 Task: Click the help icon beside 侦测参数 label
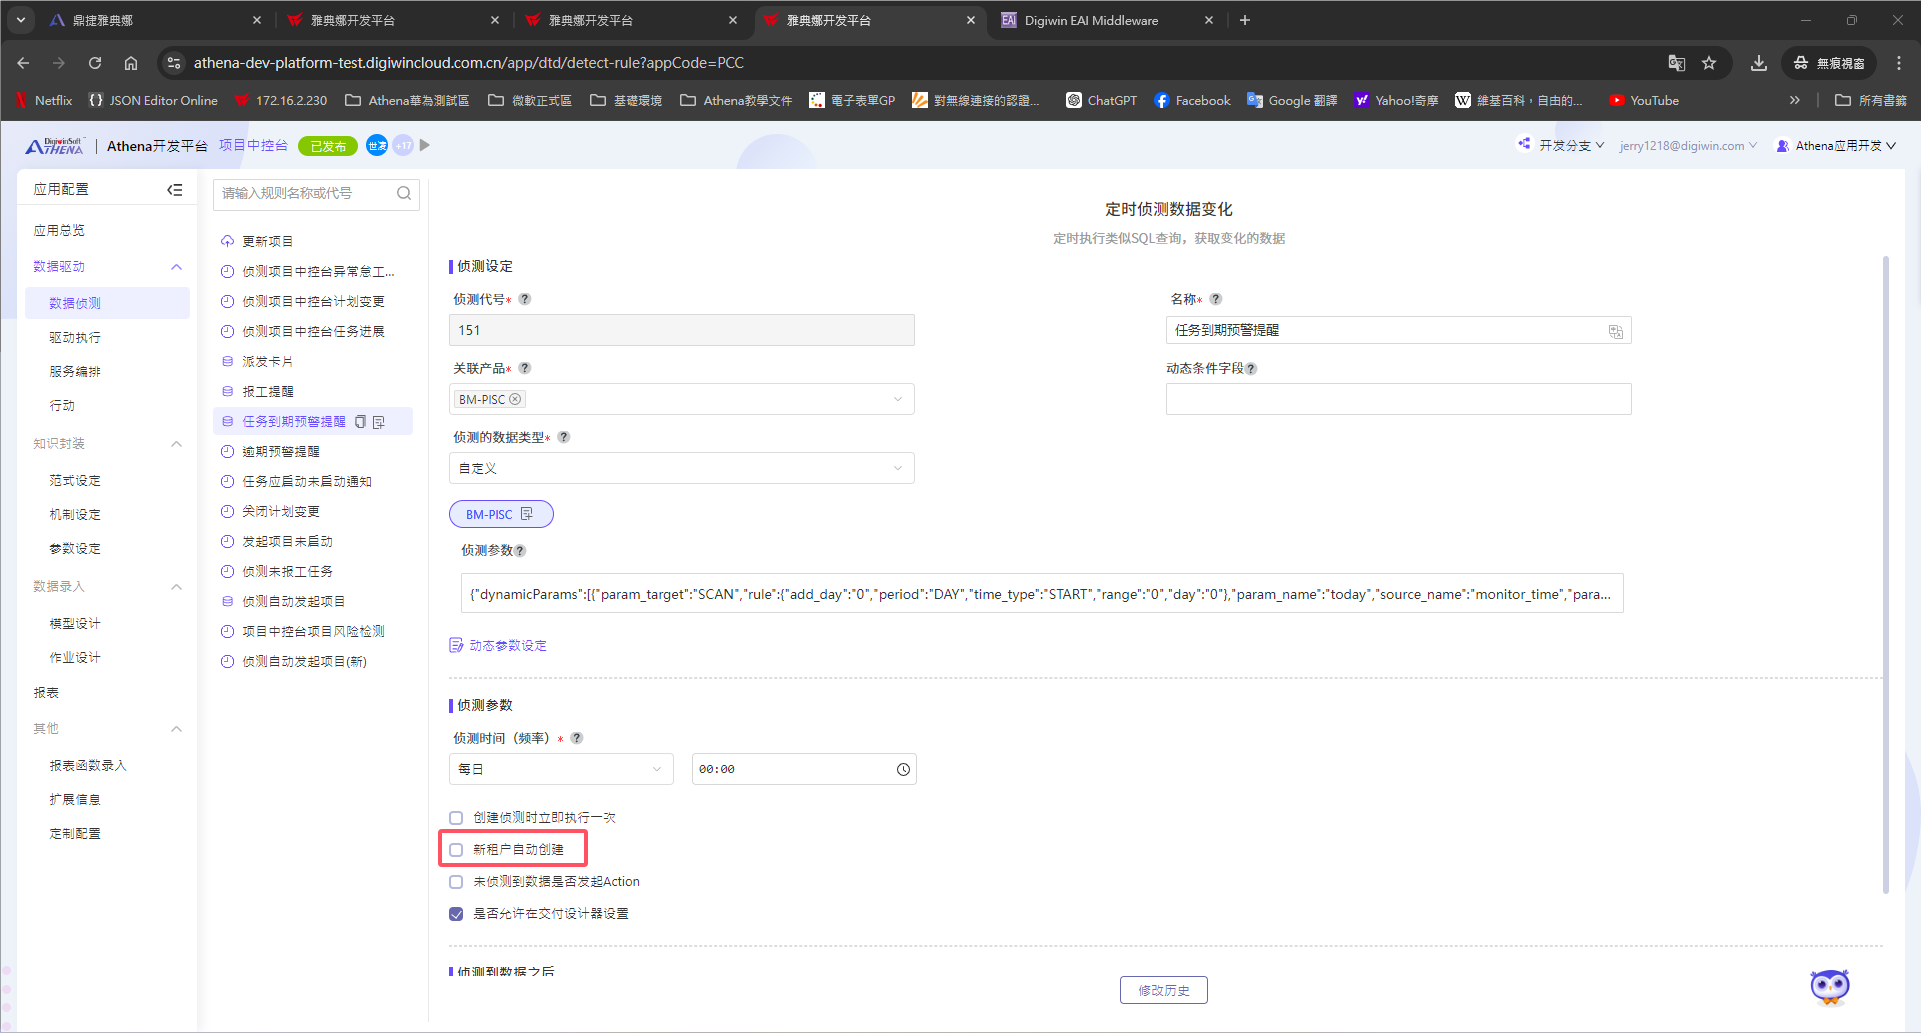click(x=520, y=551)
